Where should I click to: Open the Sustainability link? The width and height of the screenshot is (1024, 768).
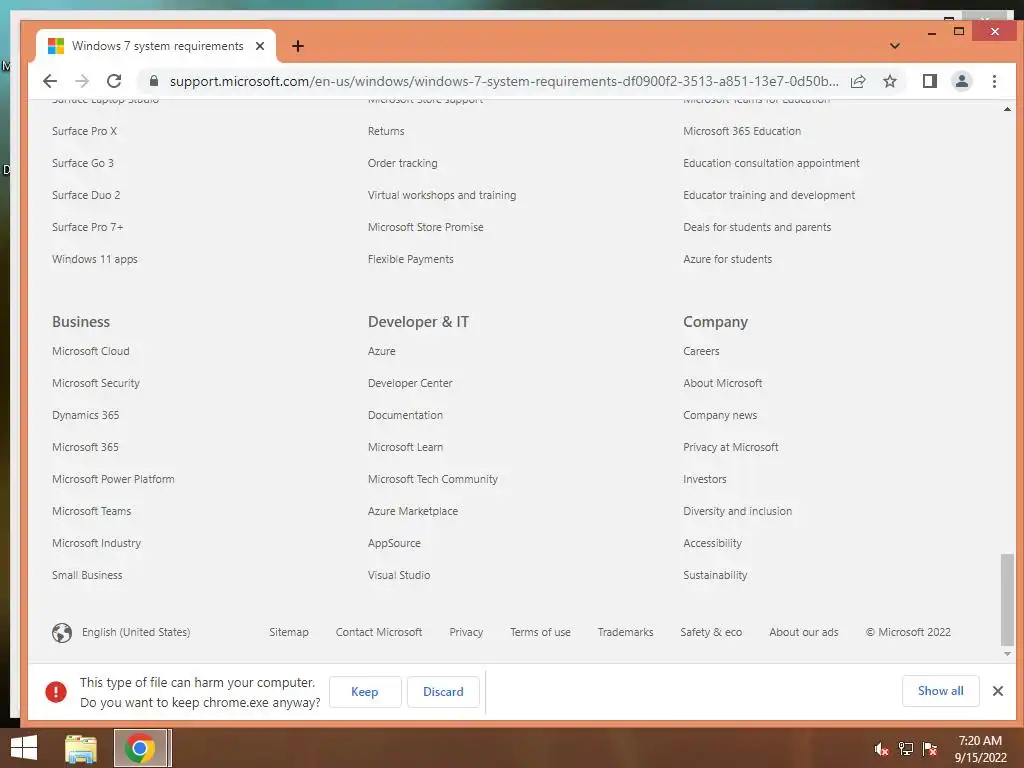tap(715, 575)
